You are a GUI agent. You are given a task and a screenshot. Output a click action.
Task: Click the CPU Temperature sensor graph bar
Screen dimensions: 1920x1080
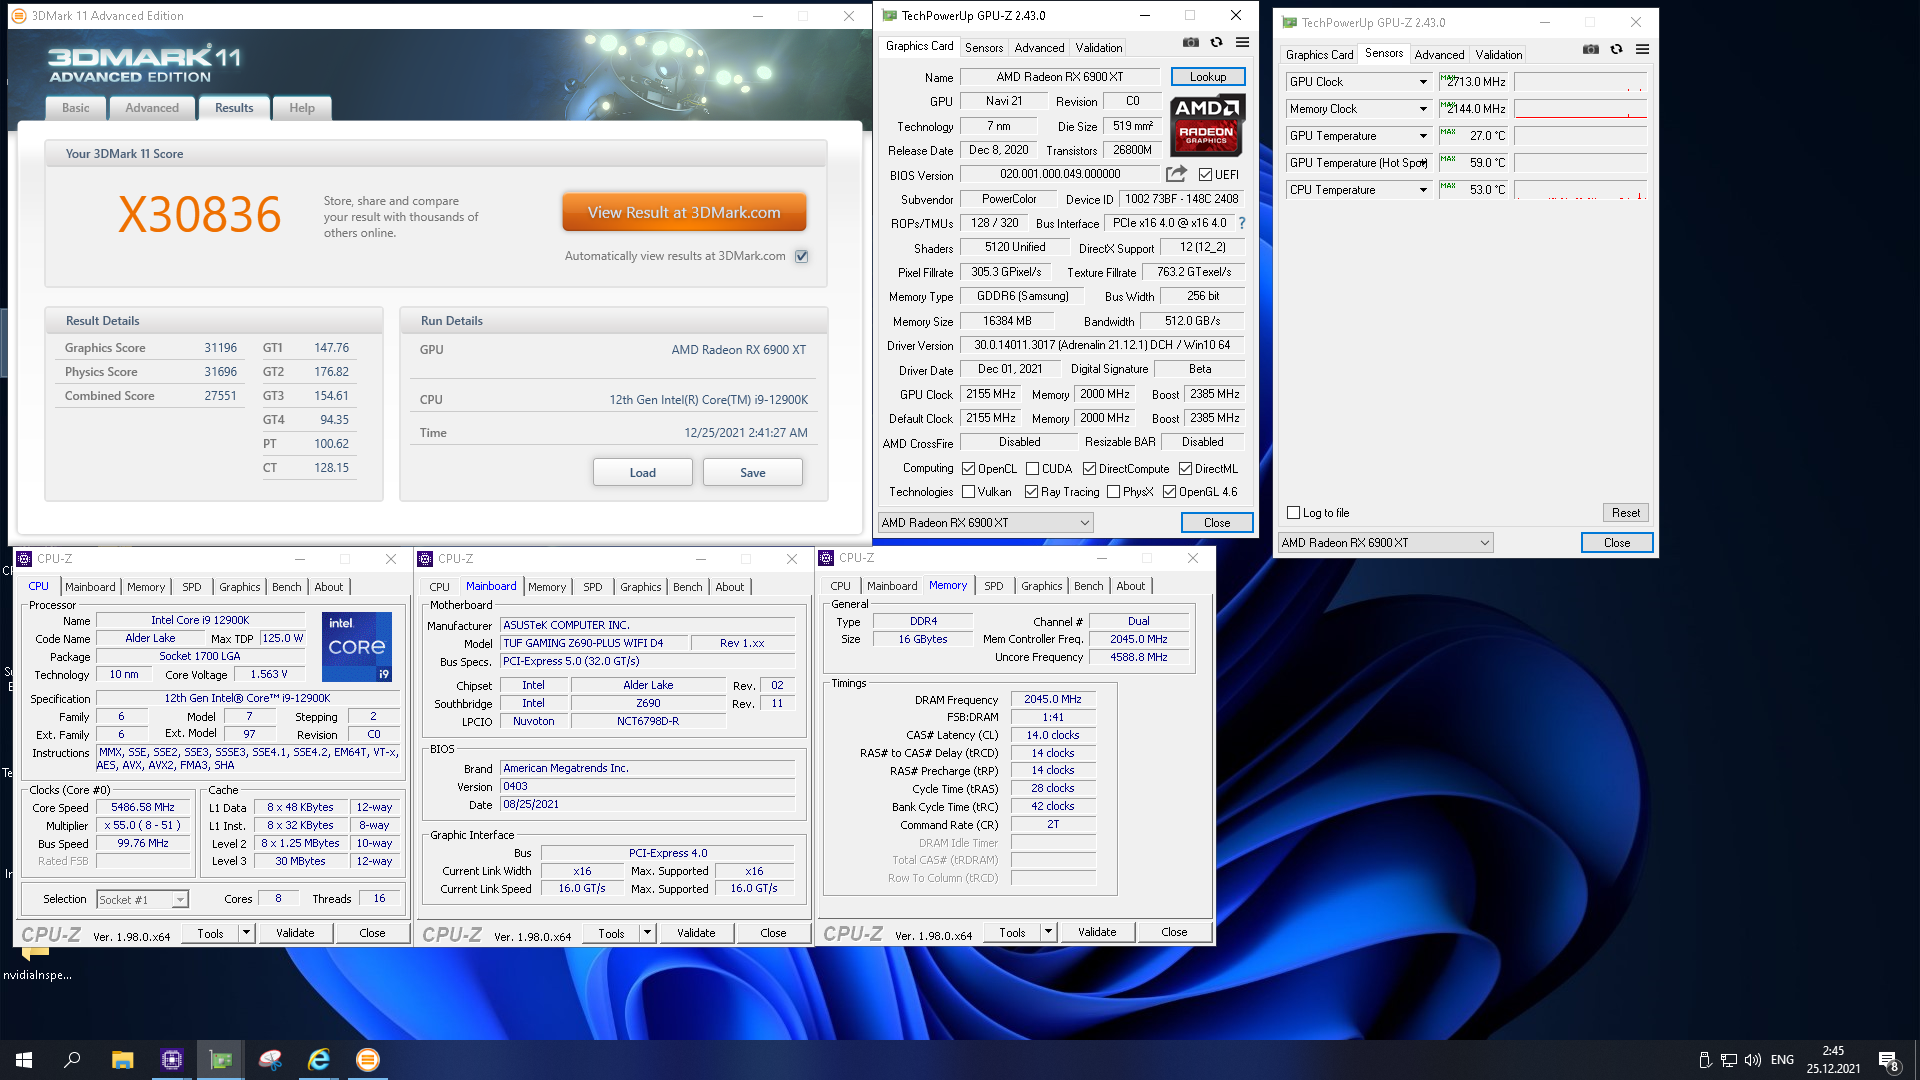click(1581, 190)
